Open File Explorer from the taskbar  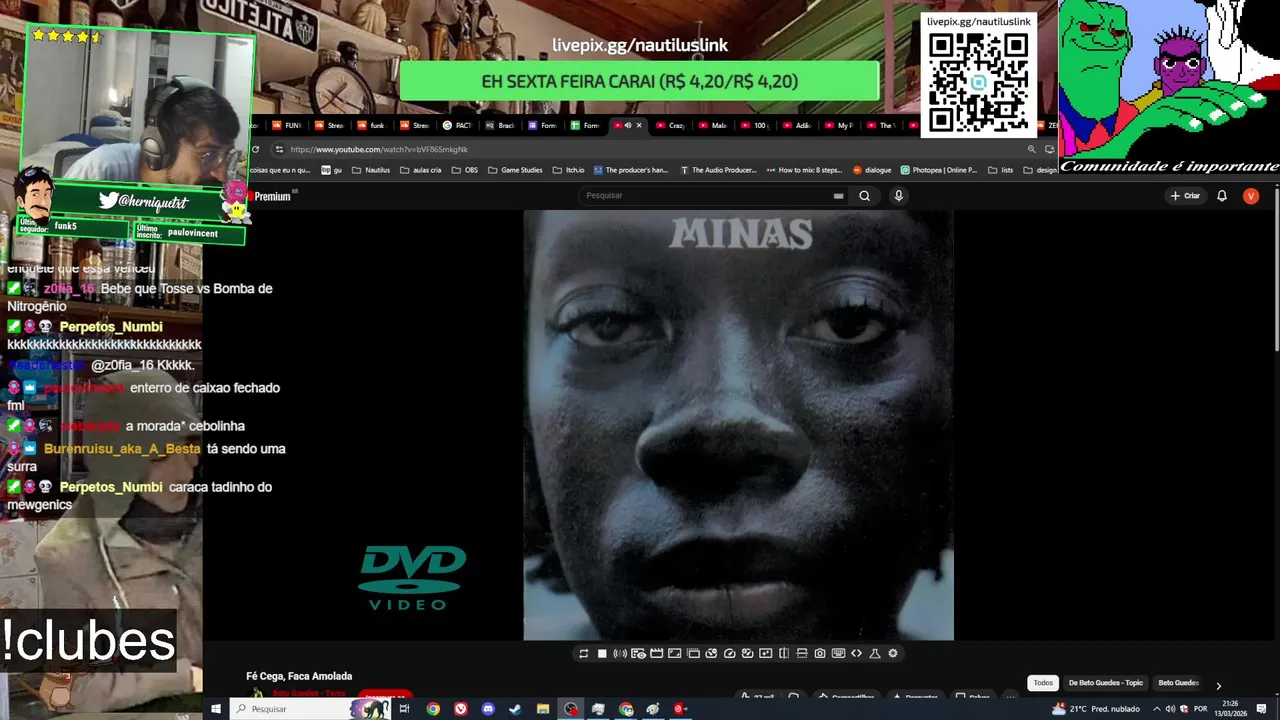pos(543,709)
